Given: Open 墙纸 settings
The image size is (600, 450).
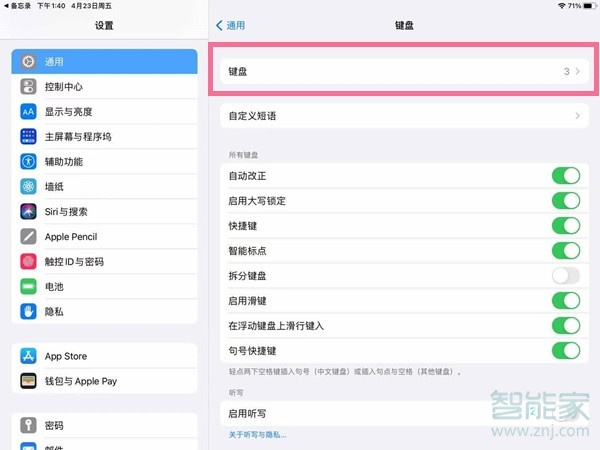Looking at the screenshot, I should coord(104,186).
